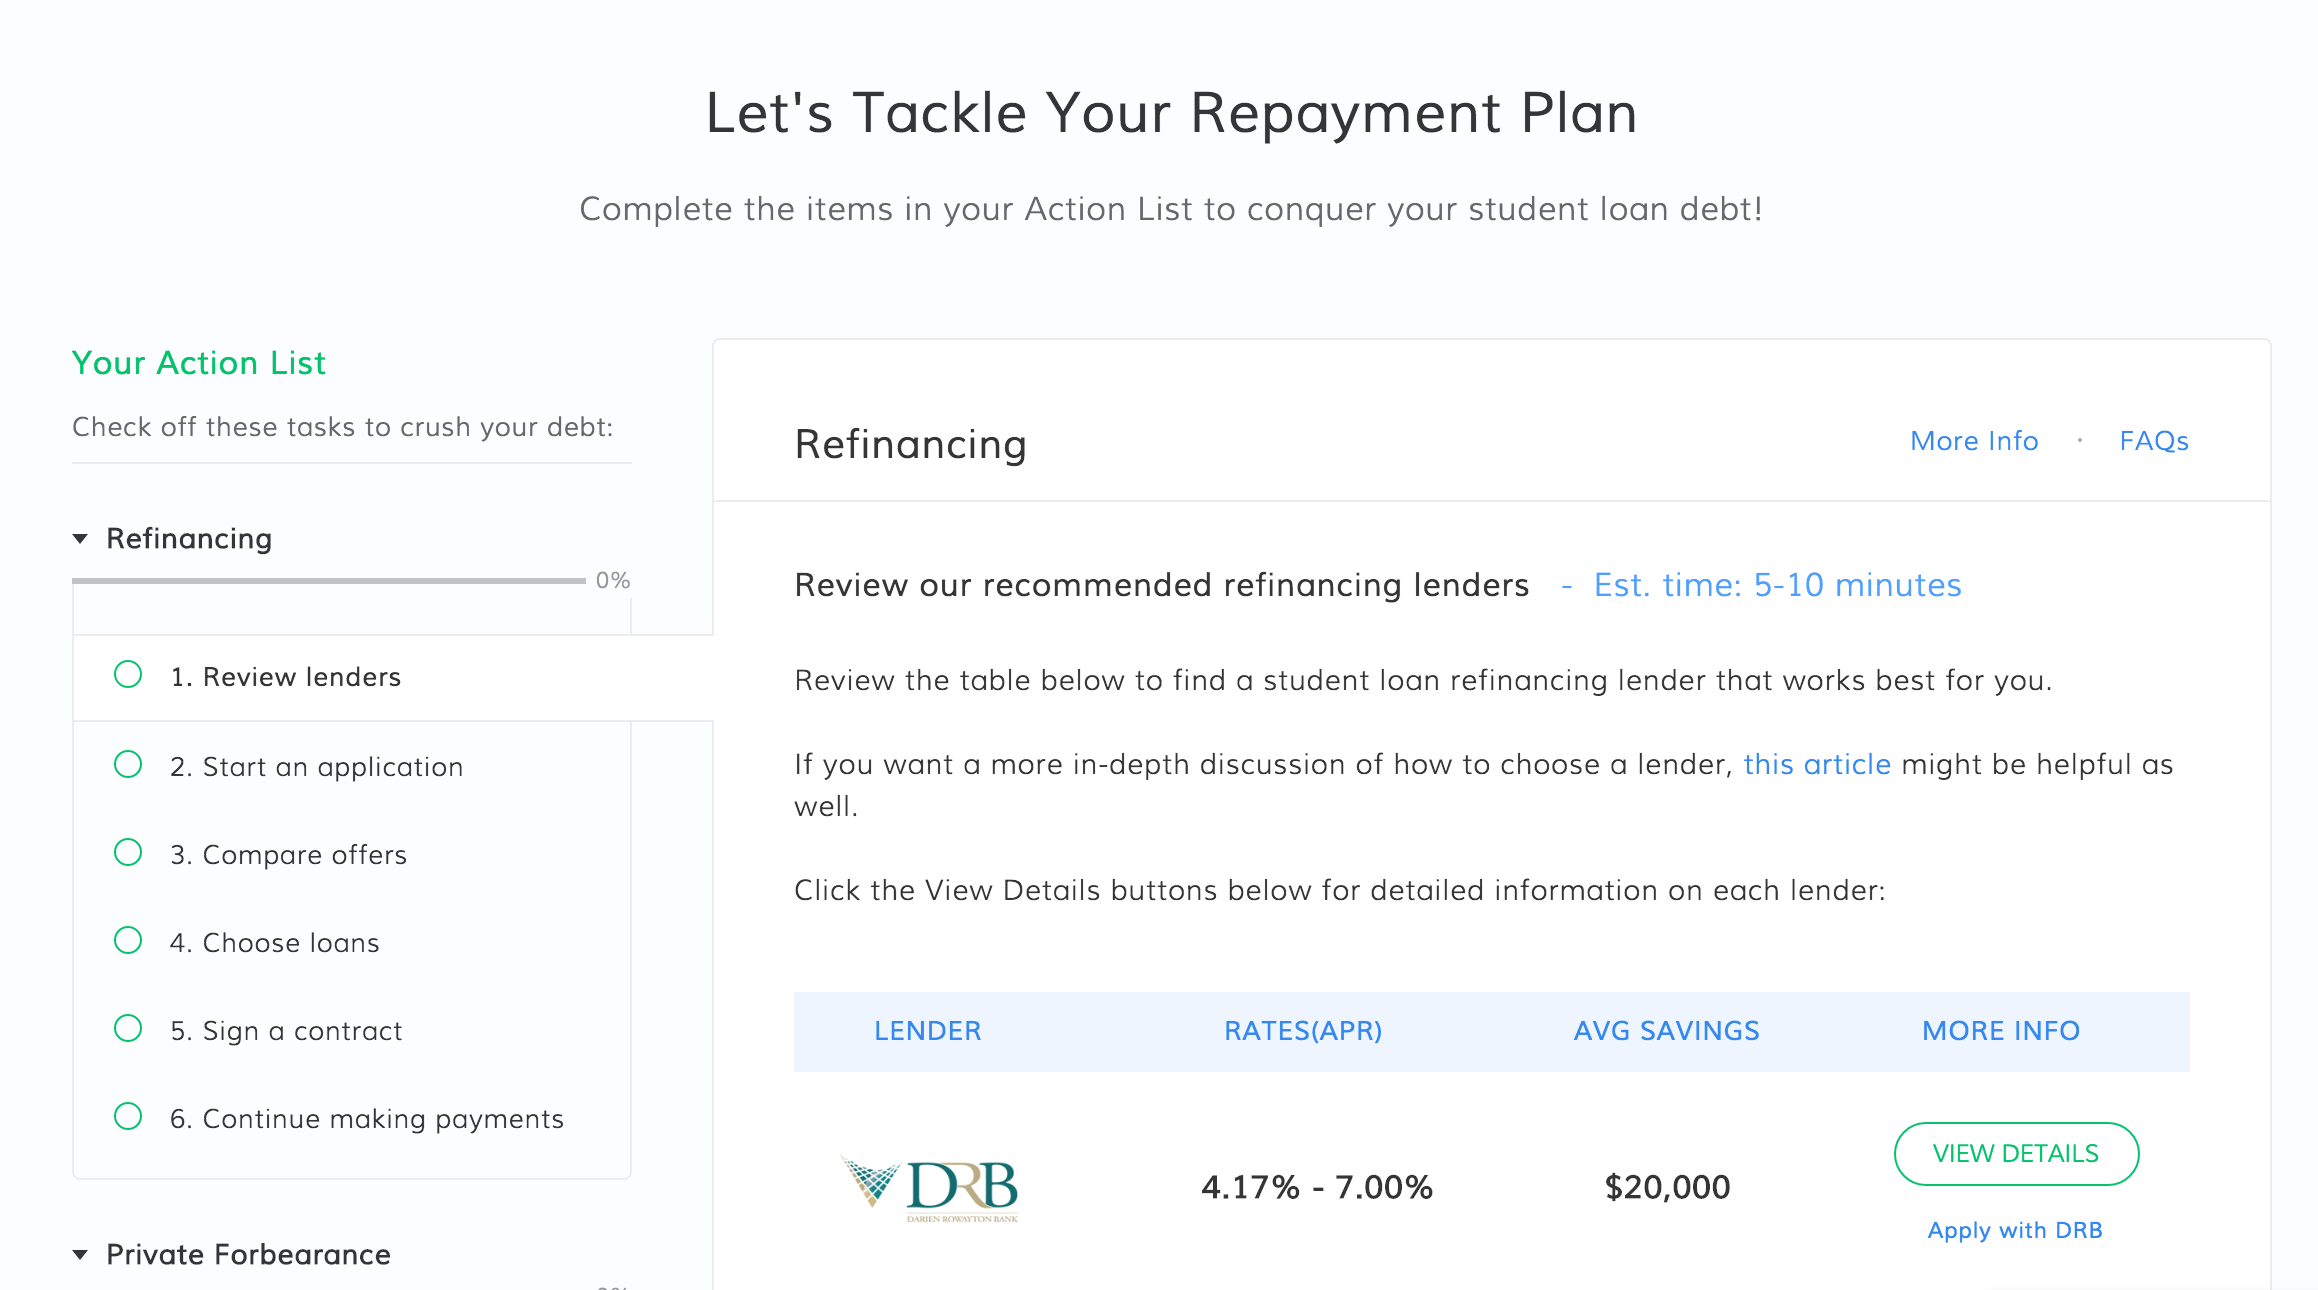Click the "Est. time: 5-10 minutes" text

coord(1777,585)
